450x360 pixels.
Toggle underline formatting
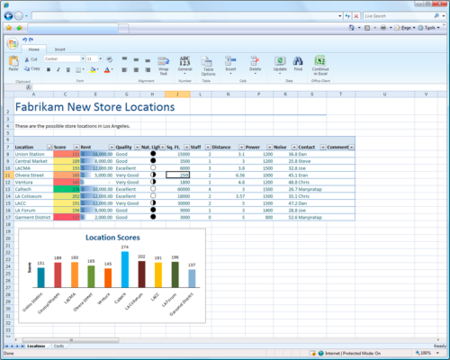click(68, 70)
